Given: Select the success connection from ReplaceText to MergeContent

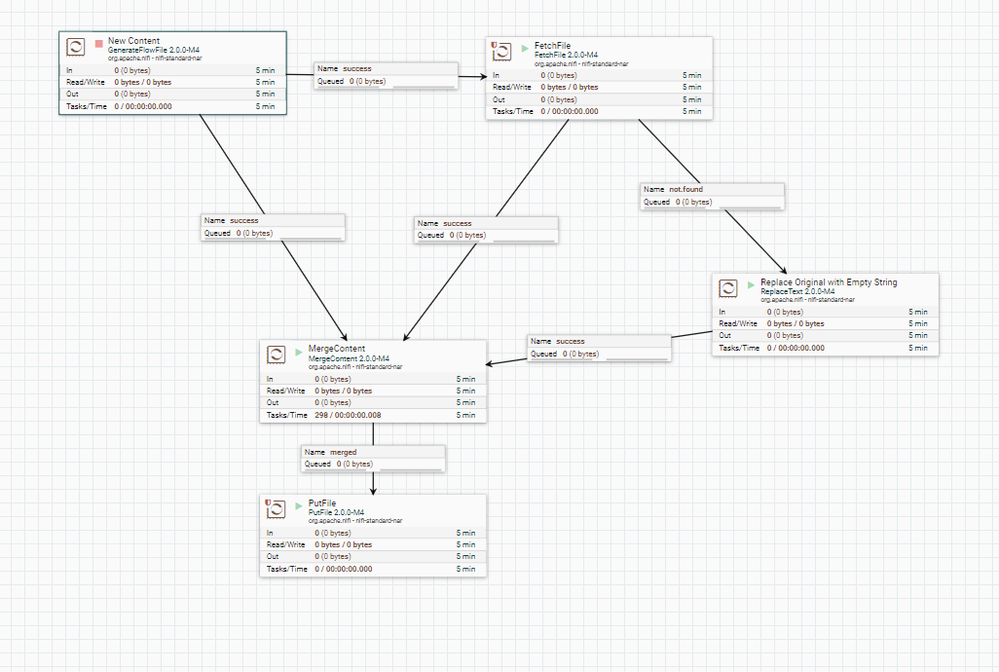Looking at the screenshot, I should click(x=599, y=348).
